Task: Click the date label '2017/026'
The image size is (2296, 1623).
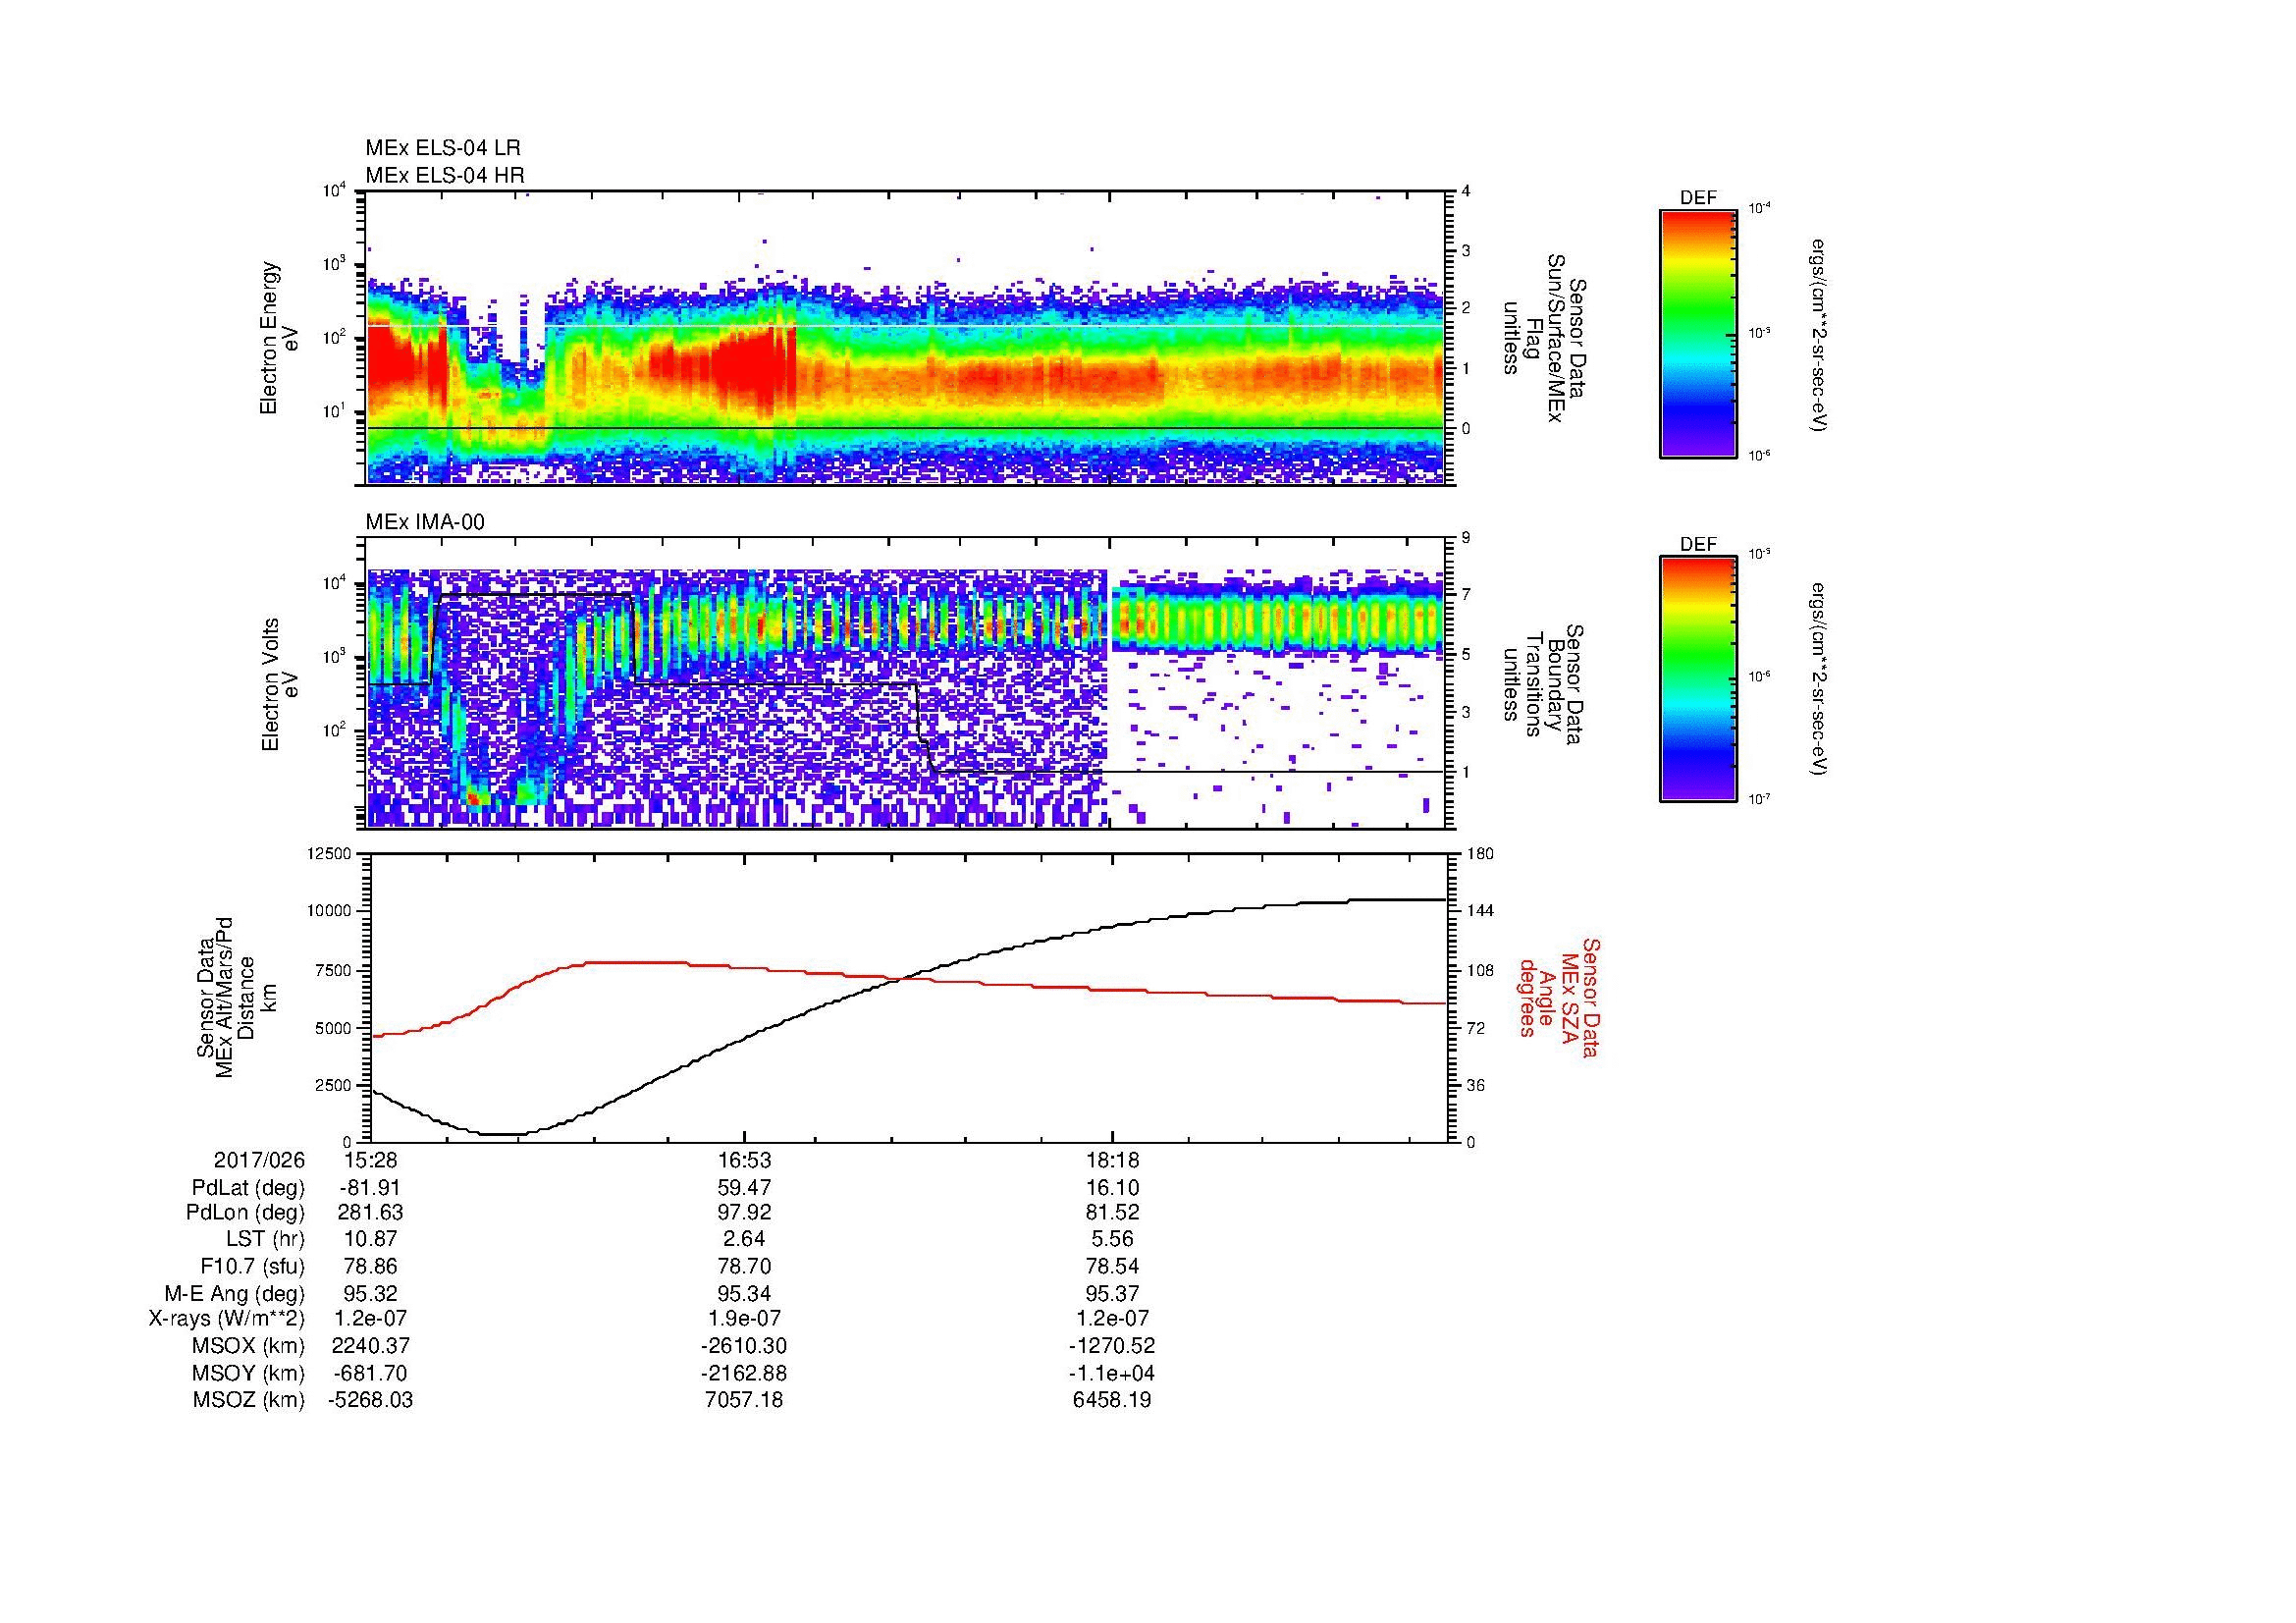Action: point(259,1160)
